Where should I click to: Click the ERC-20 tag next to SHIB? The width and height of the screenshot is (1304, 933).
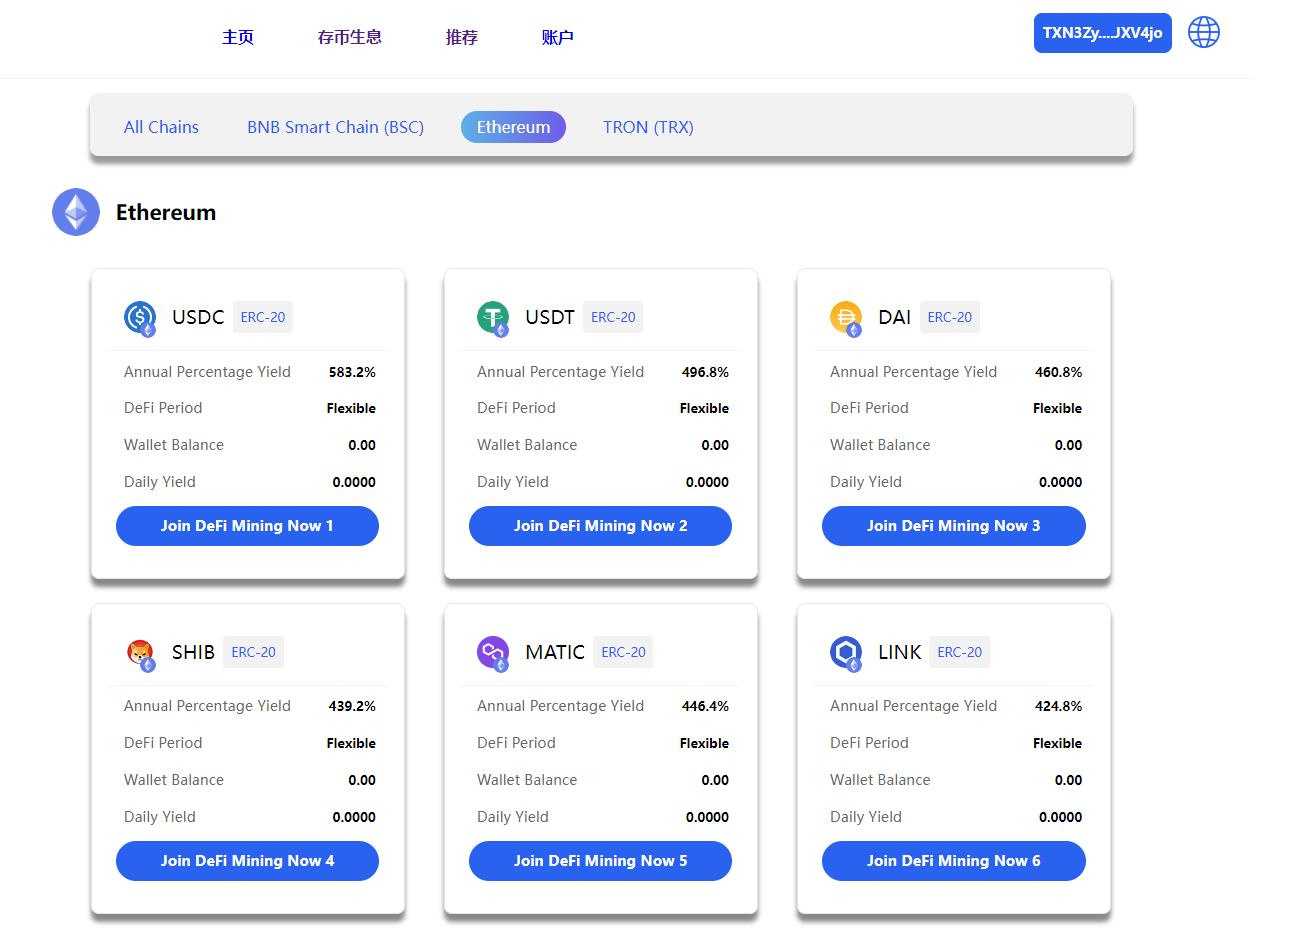pos(253,652)
